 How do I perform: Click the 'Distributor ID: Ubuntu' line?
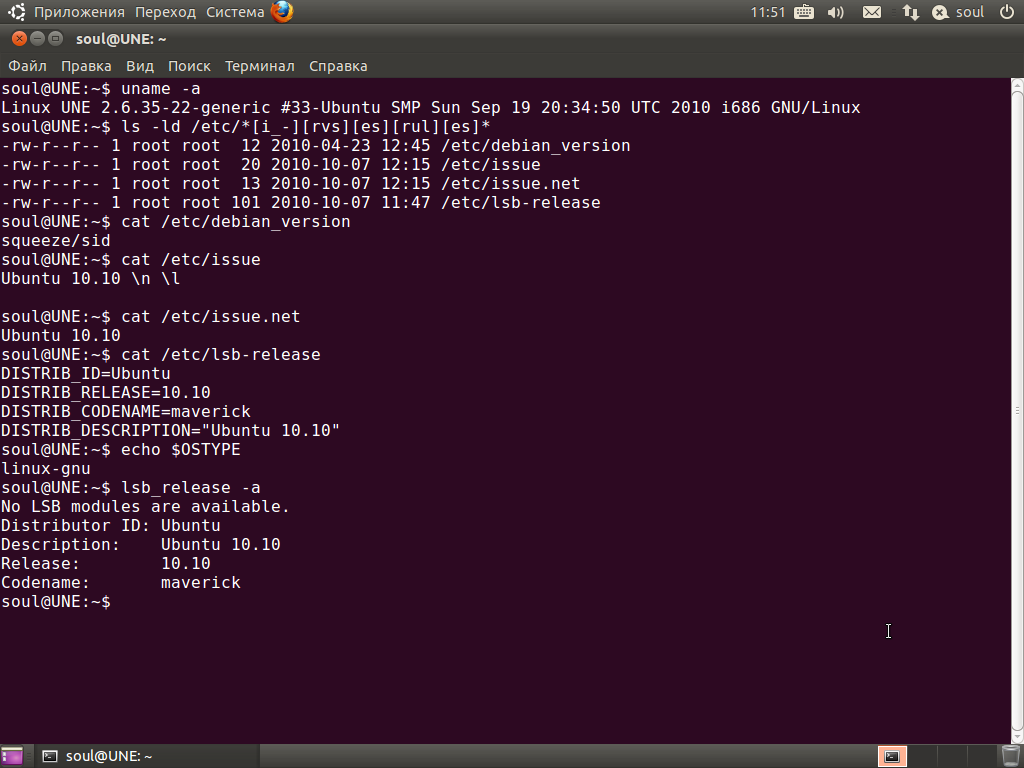click(x=110, y=526)
